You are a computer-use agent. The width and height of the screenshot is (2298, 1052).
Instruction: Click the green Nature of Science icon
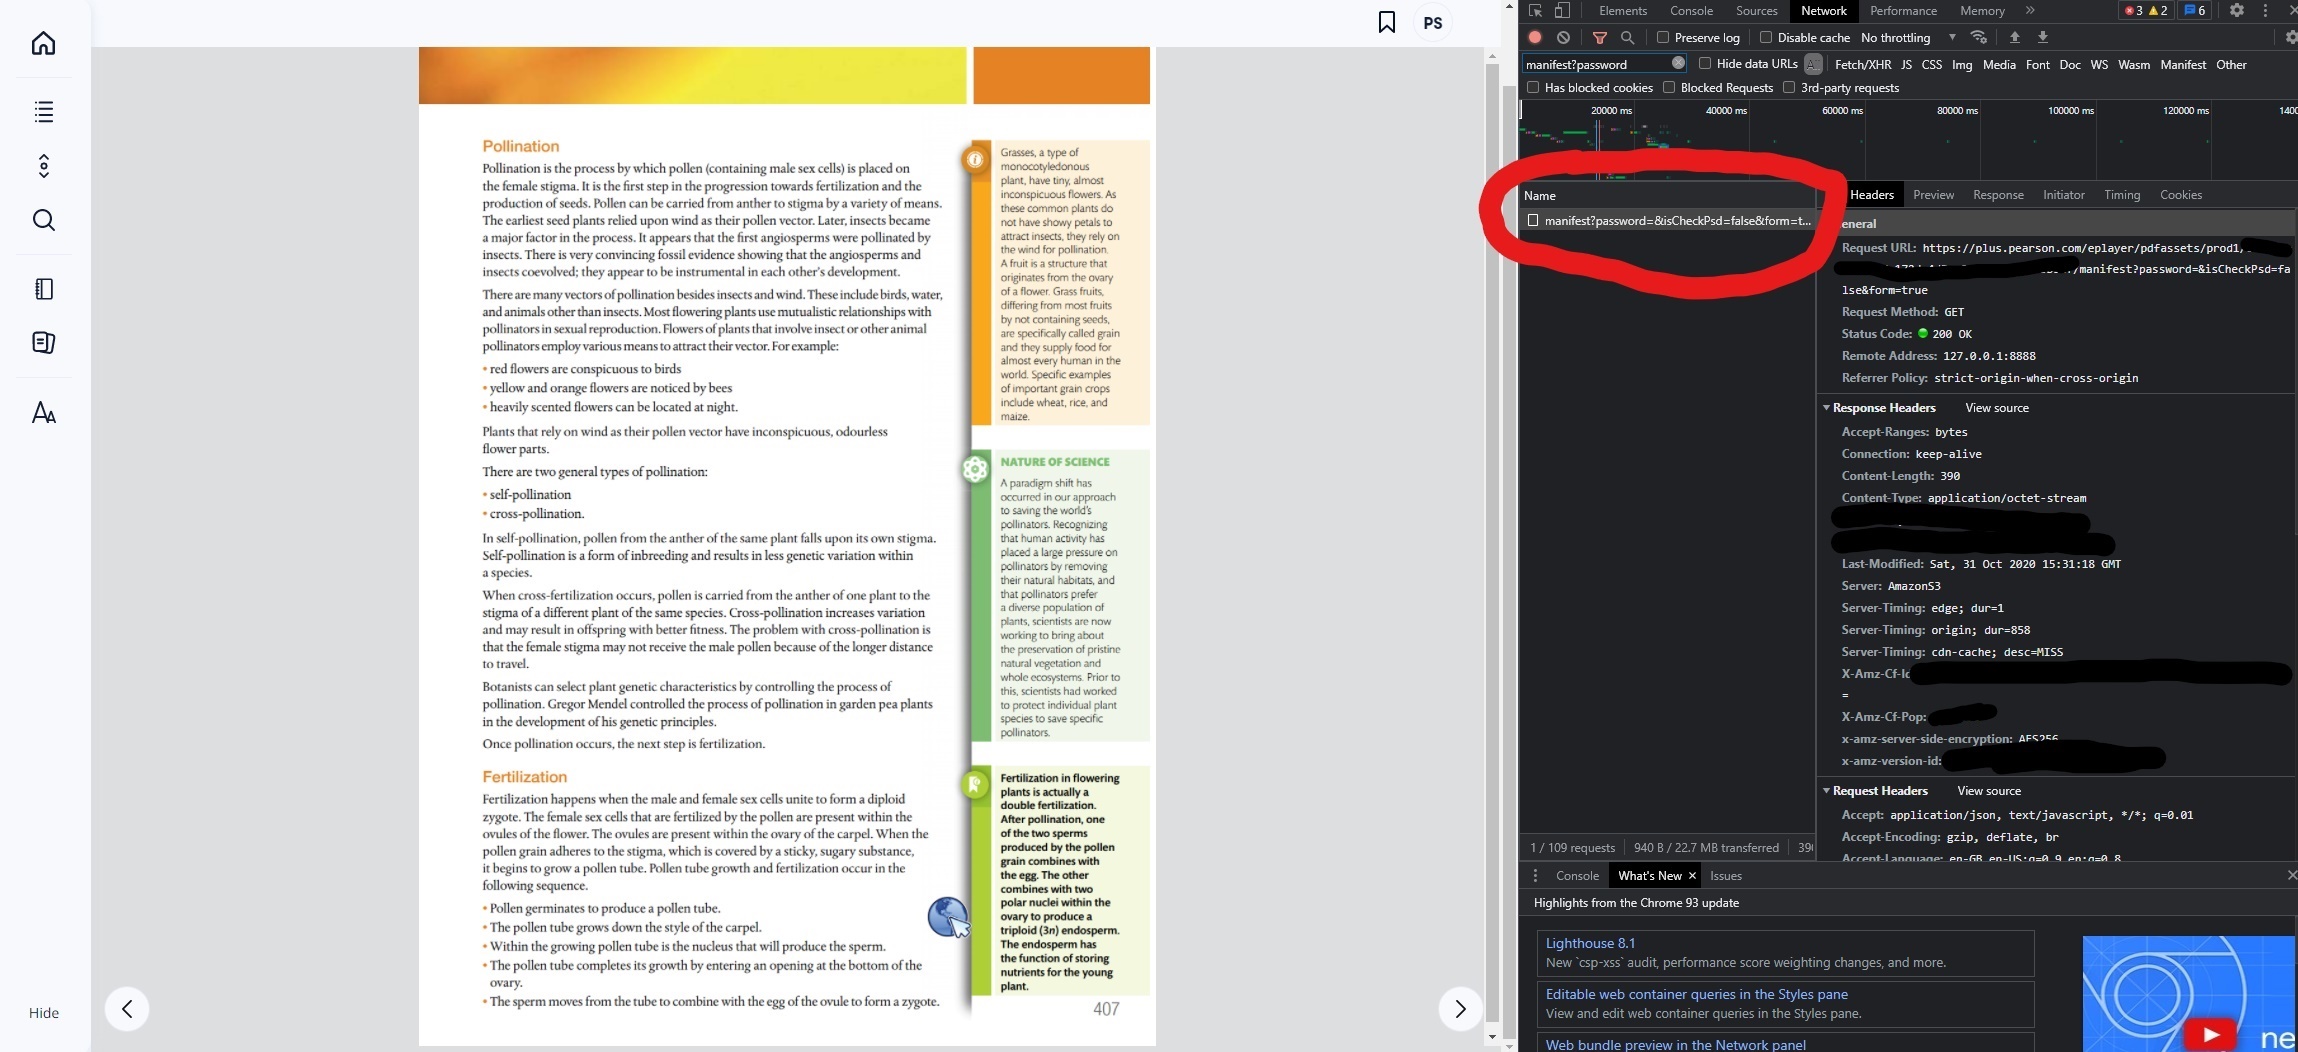coord(975,468)
